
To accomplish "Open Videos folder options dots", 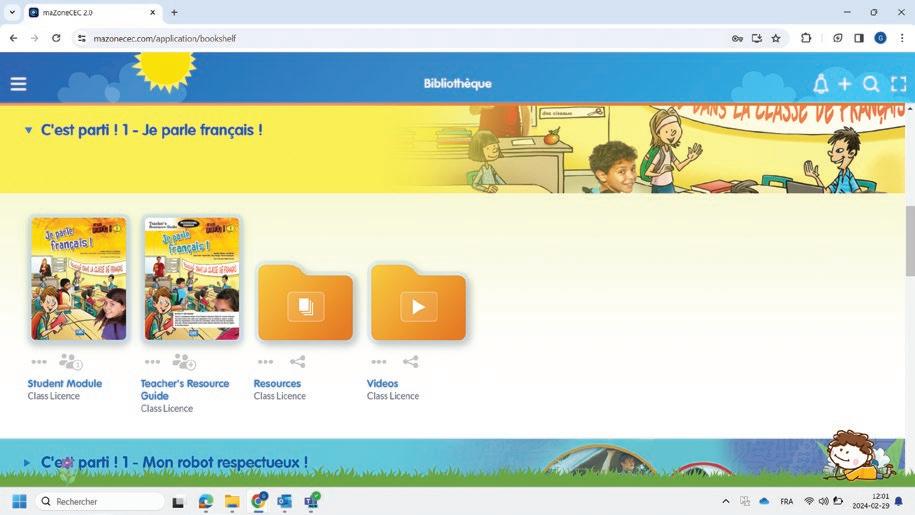I will click(379, 362).
